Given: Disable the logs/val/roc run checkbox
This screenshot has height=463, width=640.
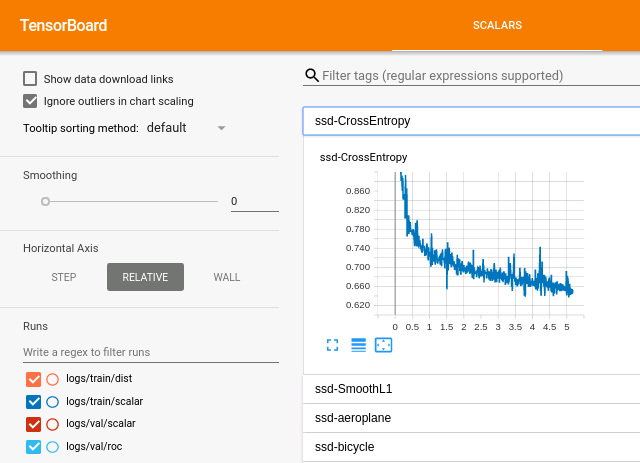Looking at the screenshot, I should 33,446.
